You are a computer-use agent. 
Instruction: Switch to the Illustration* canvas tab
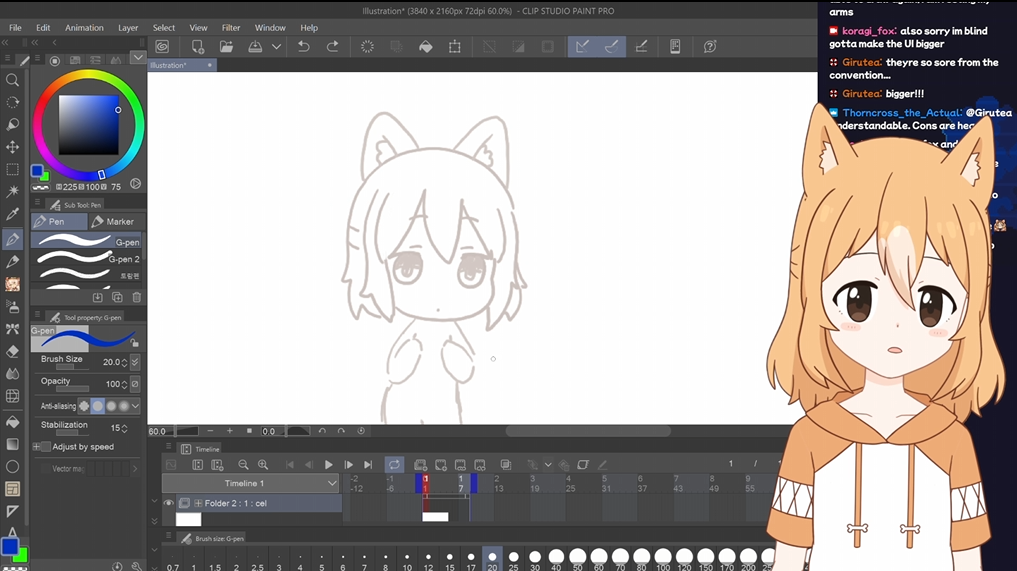pos(182,65)
